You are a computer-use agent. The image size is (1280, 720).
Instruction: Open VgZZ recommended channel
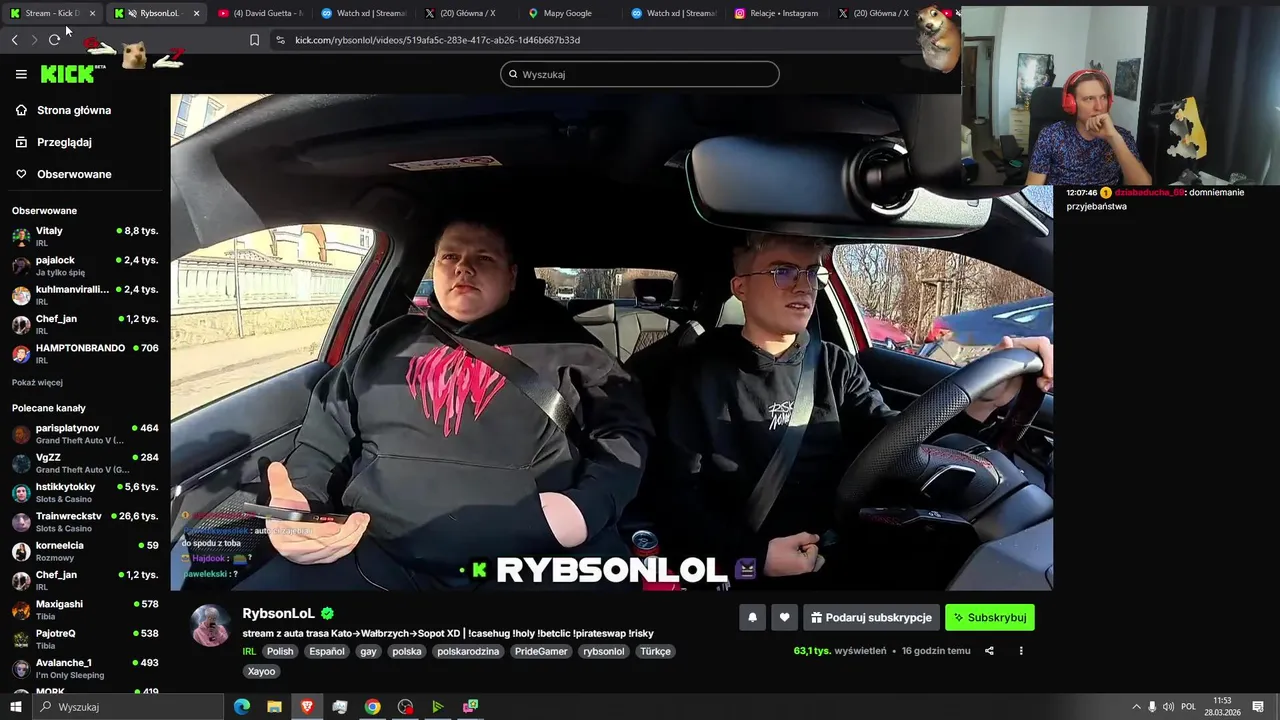point(85,462)
